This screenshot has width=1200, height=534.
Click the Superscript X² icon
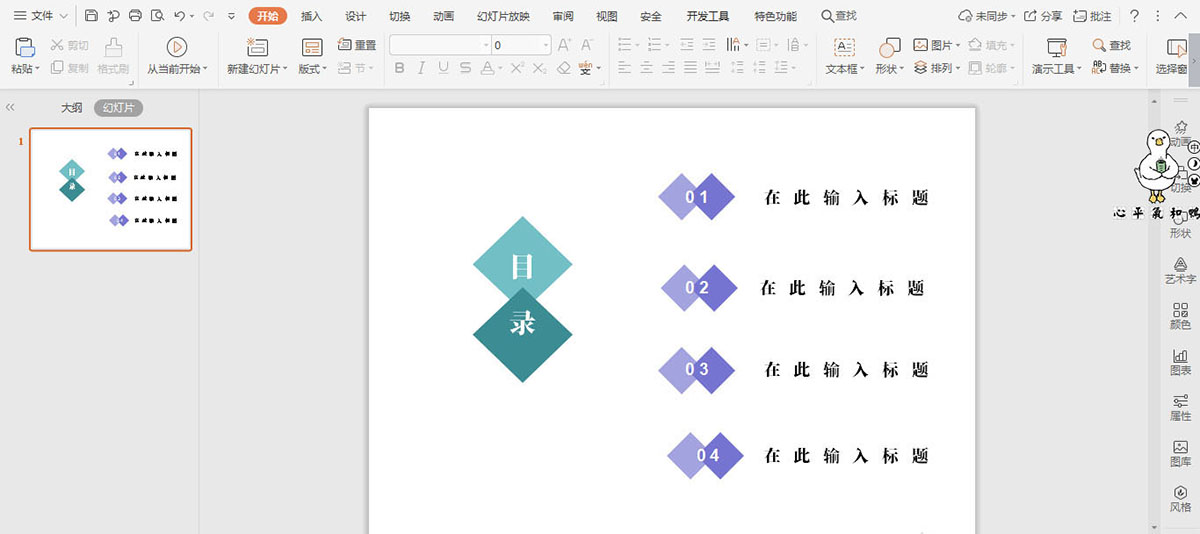(x=517, y=68)
